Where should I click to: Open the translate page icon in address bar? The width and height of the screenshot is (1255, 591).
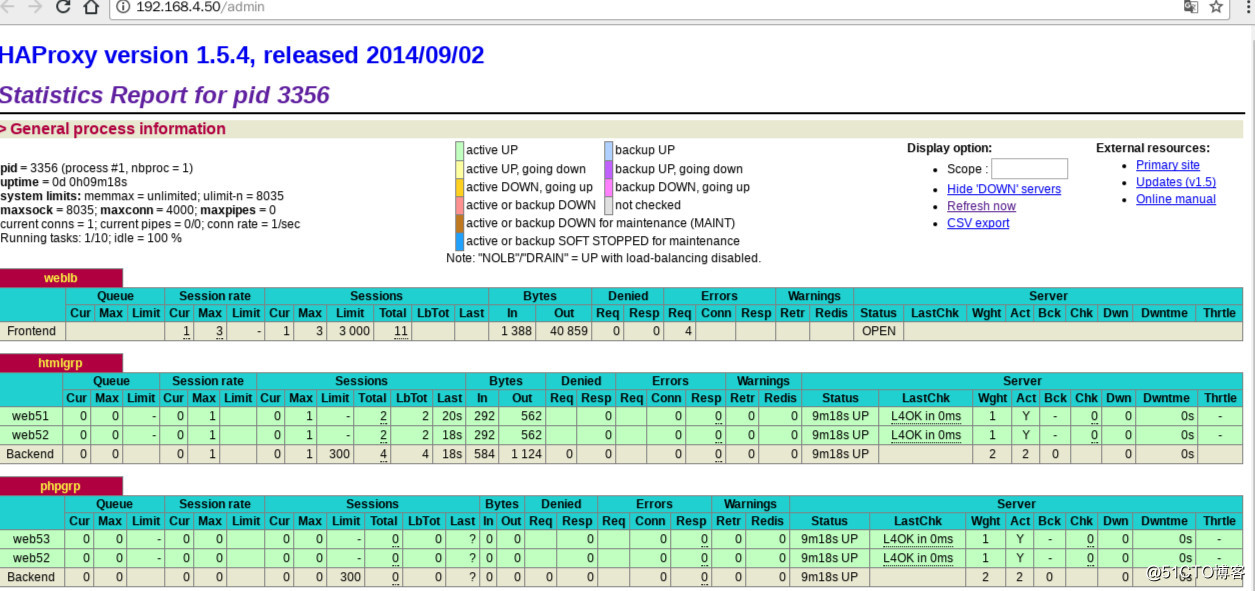pyautogui.click(x=1191, y=7)
